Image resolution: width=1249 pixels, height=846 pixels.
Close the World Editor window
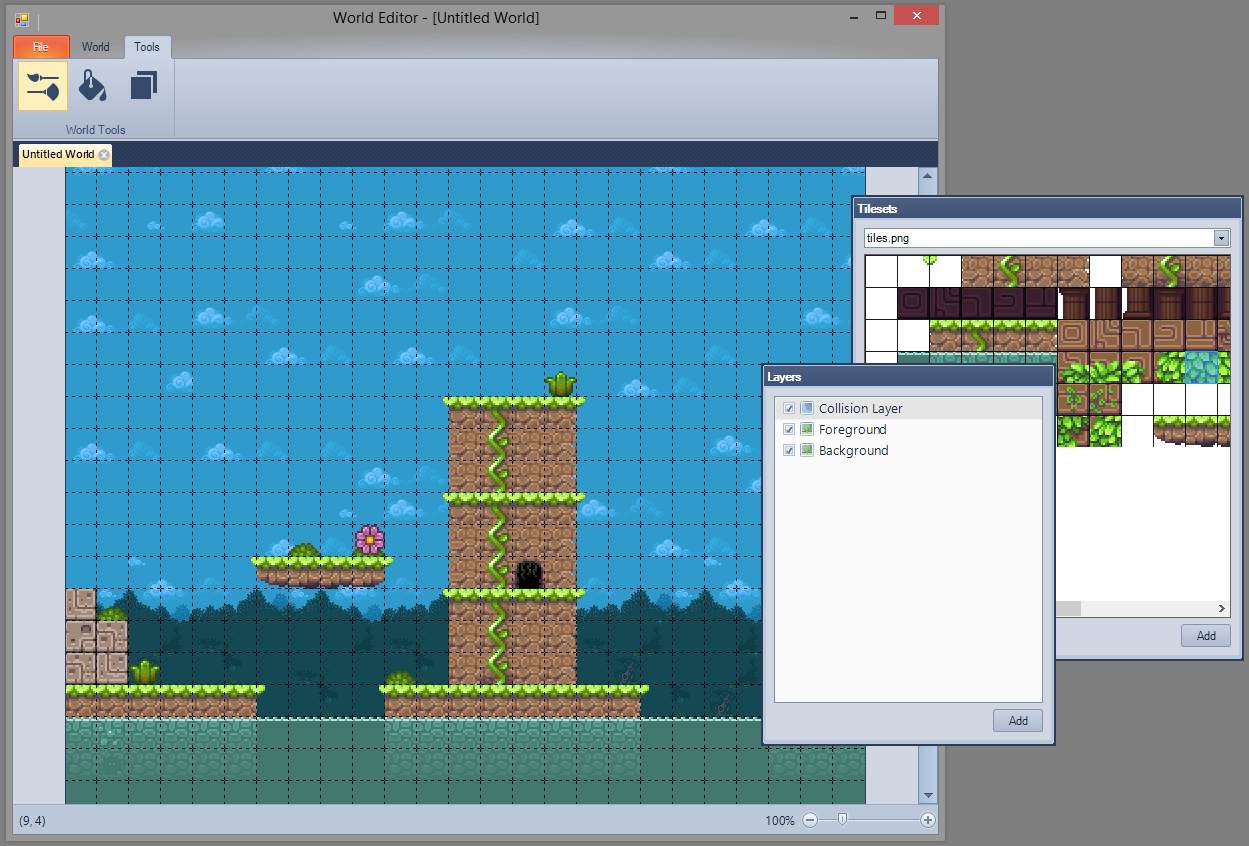pos(916,15)
